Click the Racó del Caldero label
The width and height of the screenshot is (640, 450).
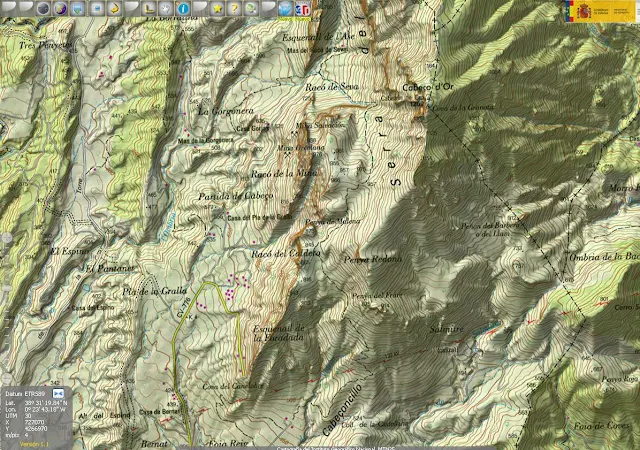click(286, 254)
